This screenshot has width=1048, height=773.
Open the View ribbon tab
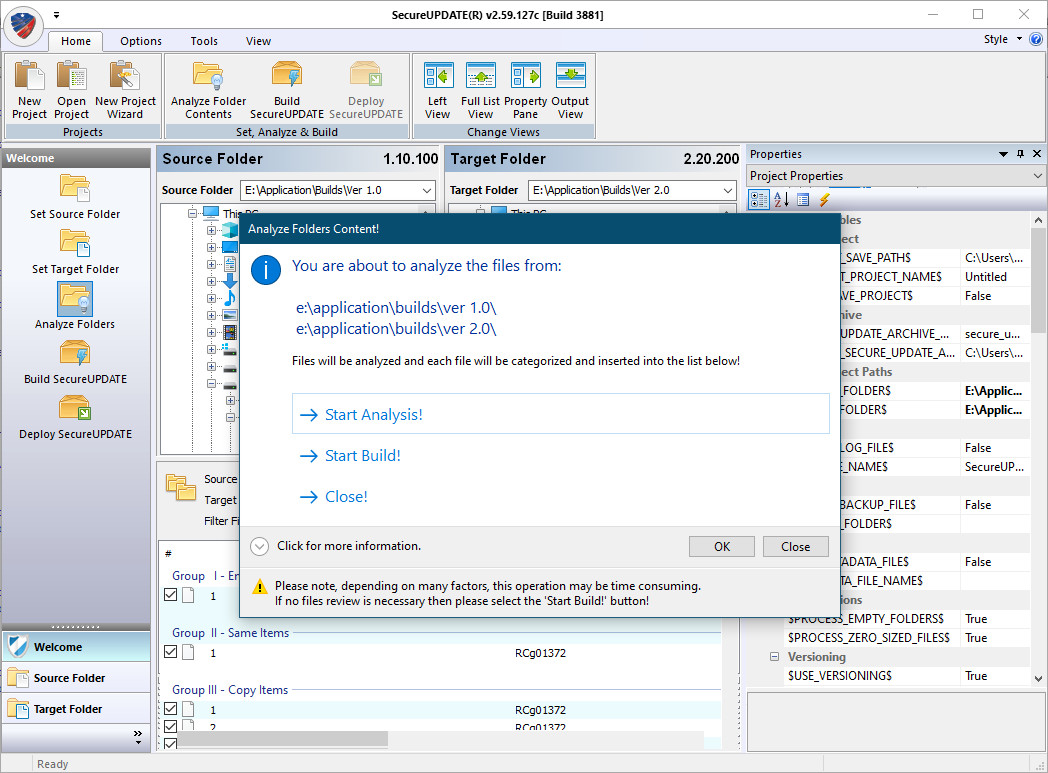coord(258,41)
